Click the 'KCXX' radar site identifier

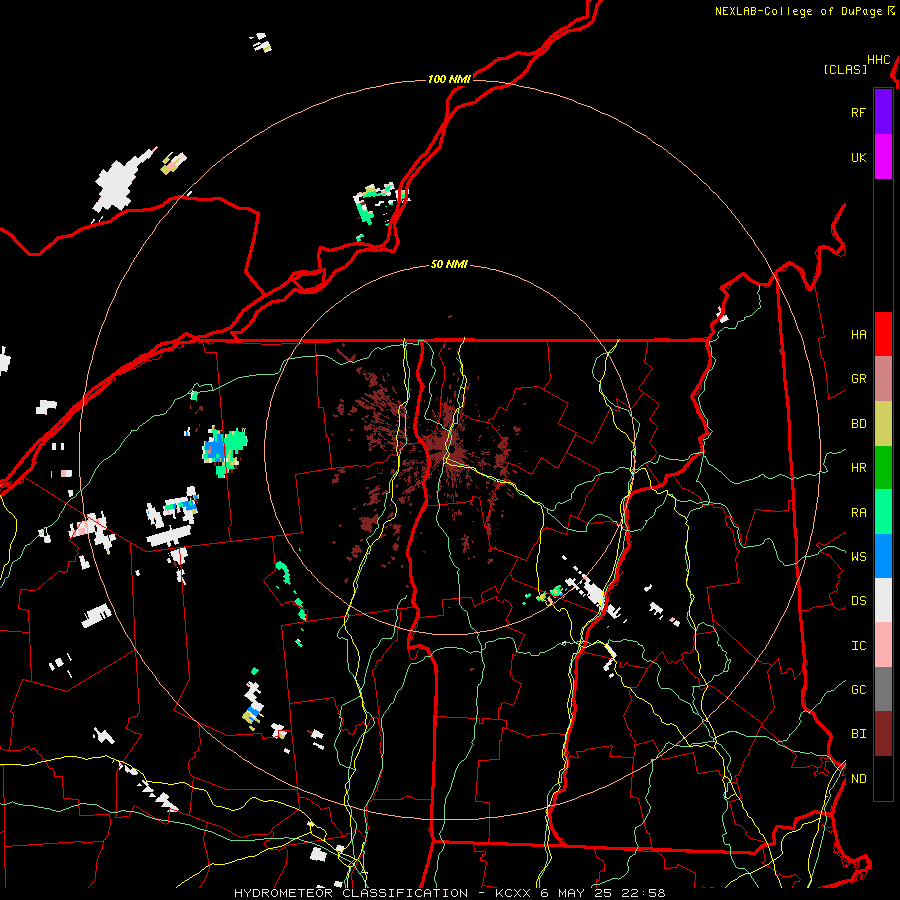tap(513, 893)
